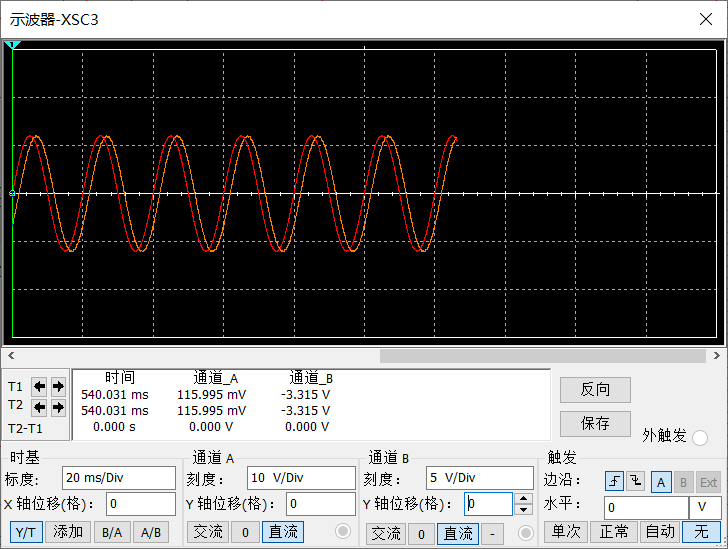
Task: Select 正常 (normal) trigger mode
Action: click(x=614, y=532)
